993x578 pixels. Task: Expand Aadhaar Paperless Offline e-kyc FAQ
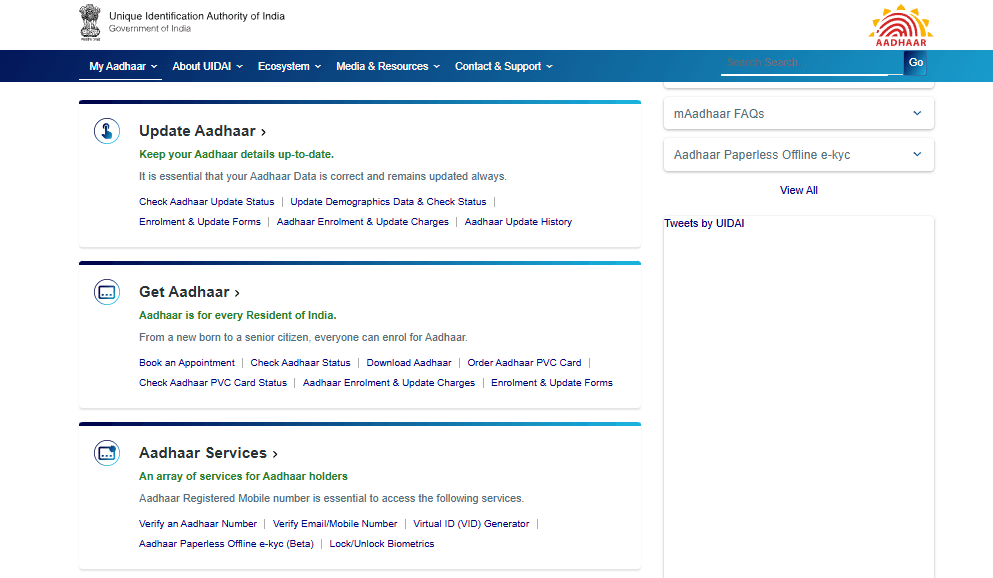point(799,154)
